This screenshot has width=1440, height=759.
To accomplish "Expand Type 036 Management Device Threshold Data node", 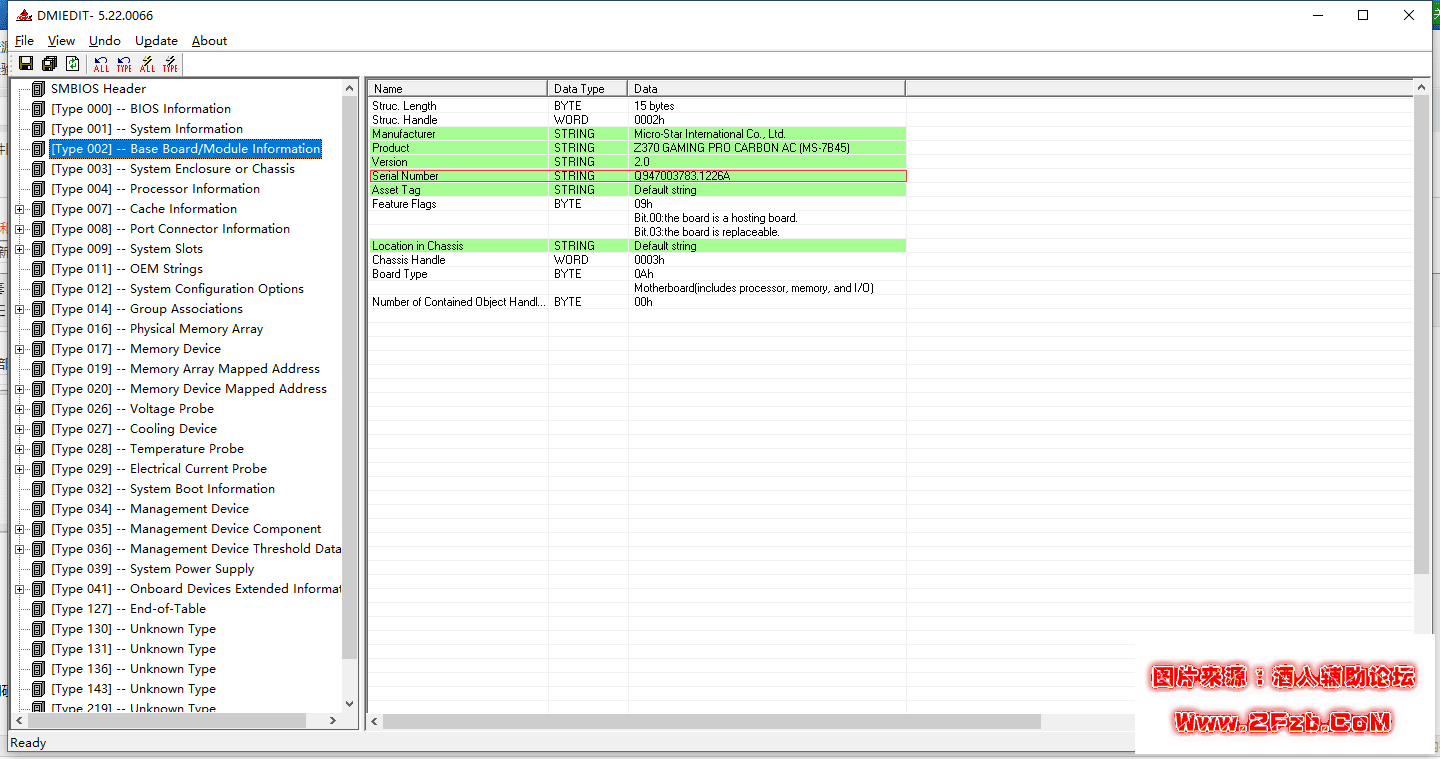I will click(20, 549).
